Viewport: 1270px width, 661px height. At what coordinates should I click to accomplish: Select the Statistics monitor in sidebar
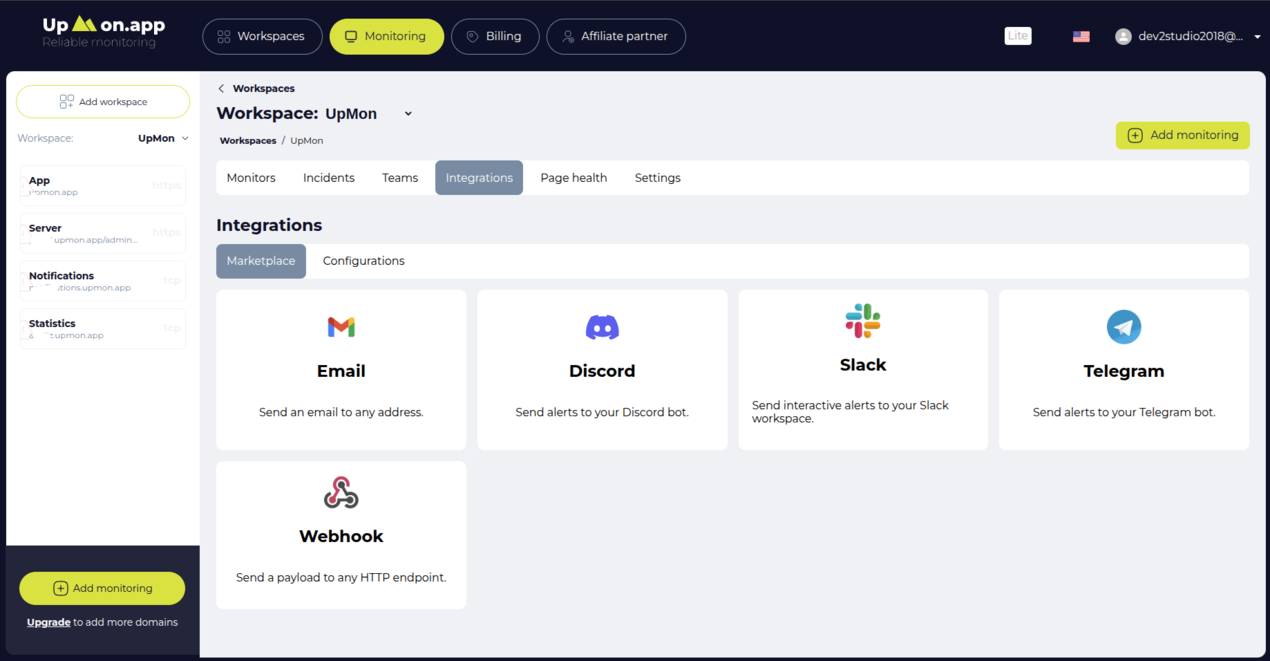point(103,329)
